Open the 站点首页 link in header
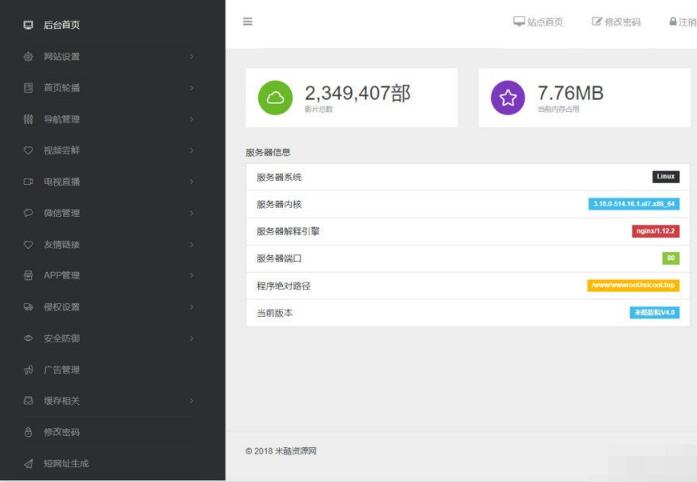The image size is (697, 482). coord(545,22)
